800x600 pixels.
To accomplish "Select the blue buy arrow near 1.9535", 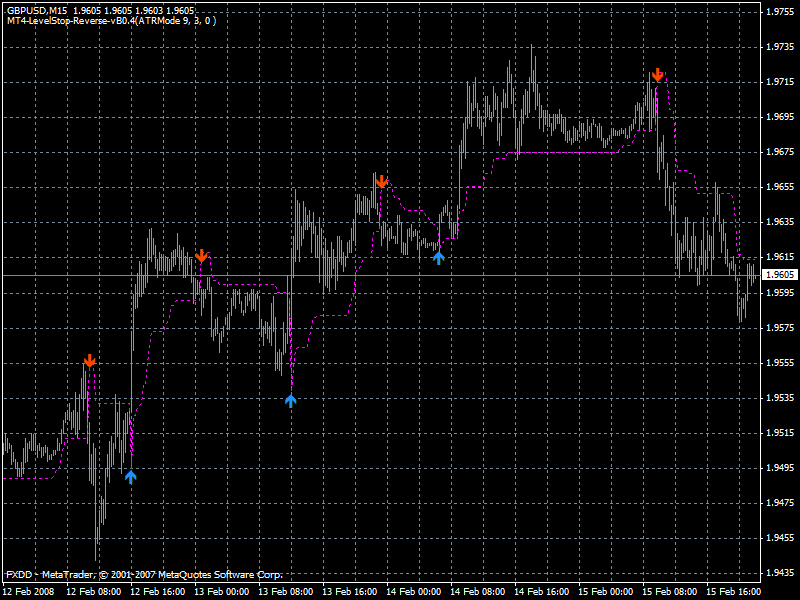I will click(290, 401).
